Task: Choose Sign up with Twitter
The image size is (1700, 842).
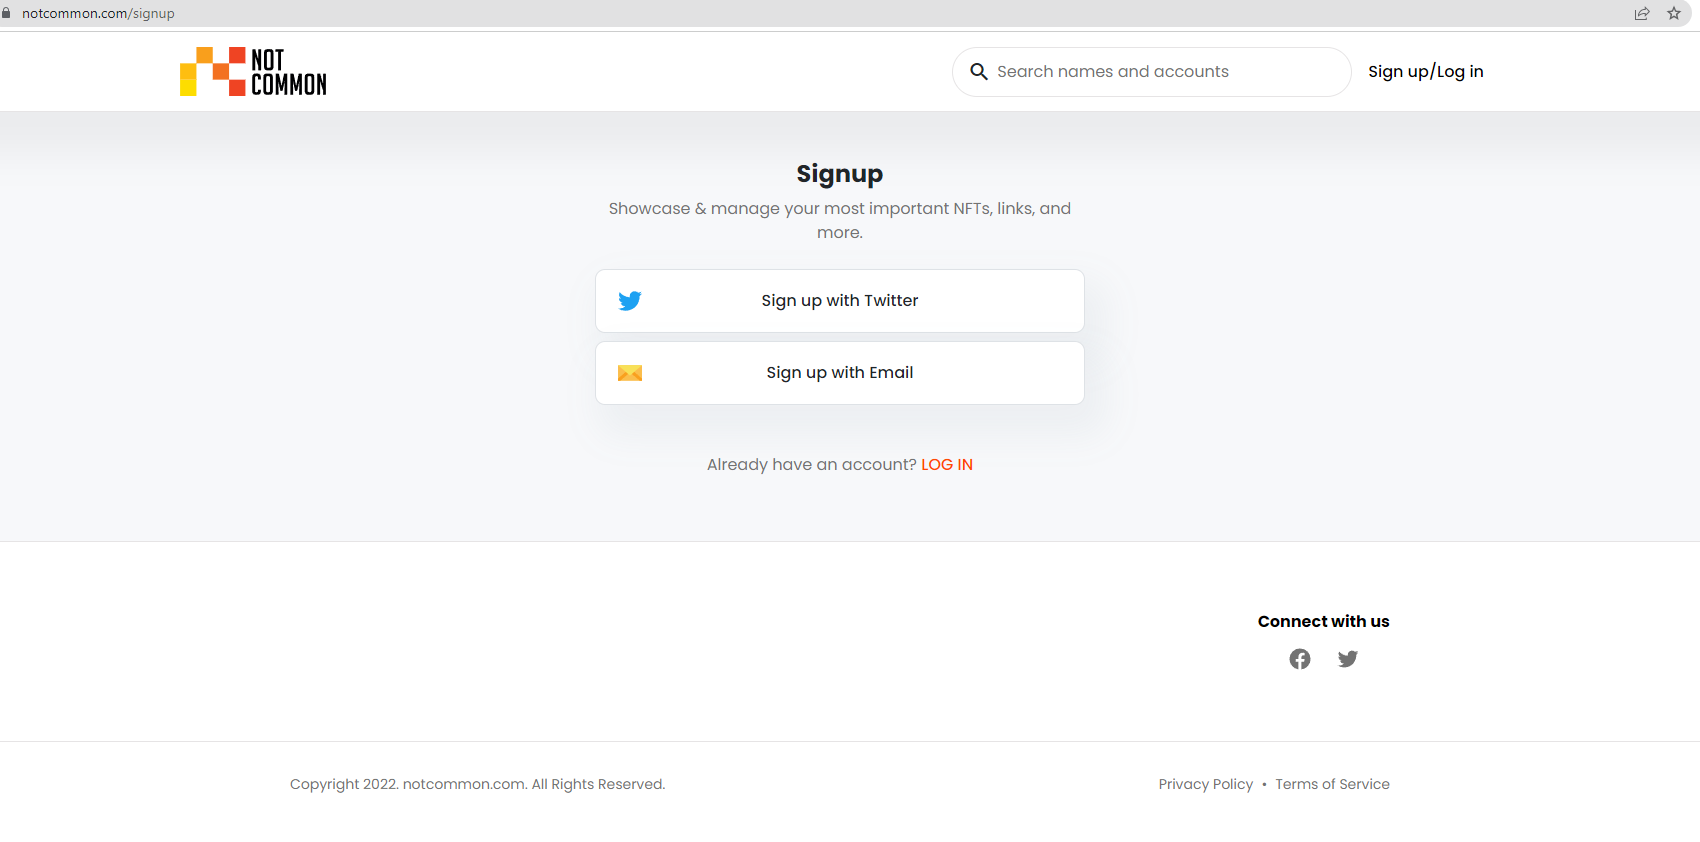Action: pos(840,301)
